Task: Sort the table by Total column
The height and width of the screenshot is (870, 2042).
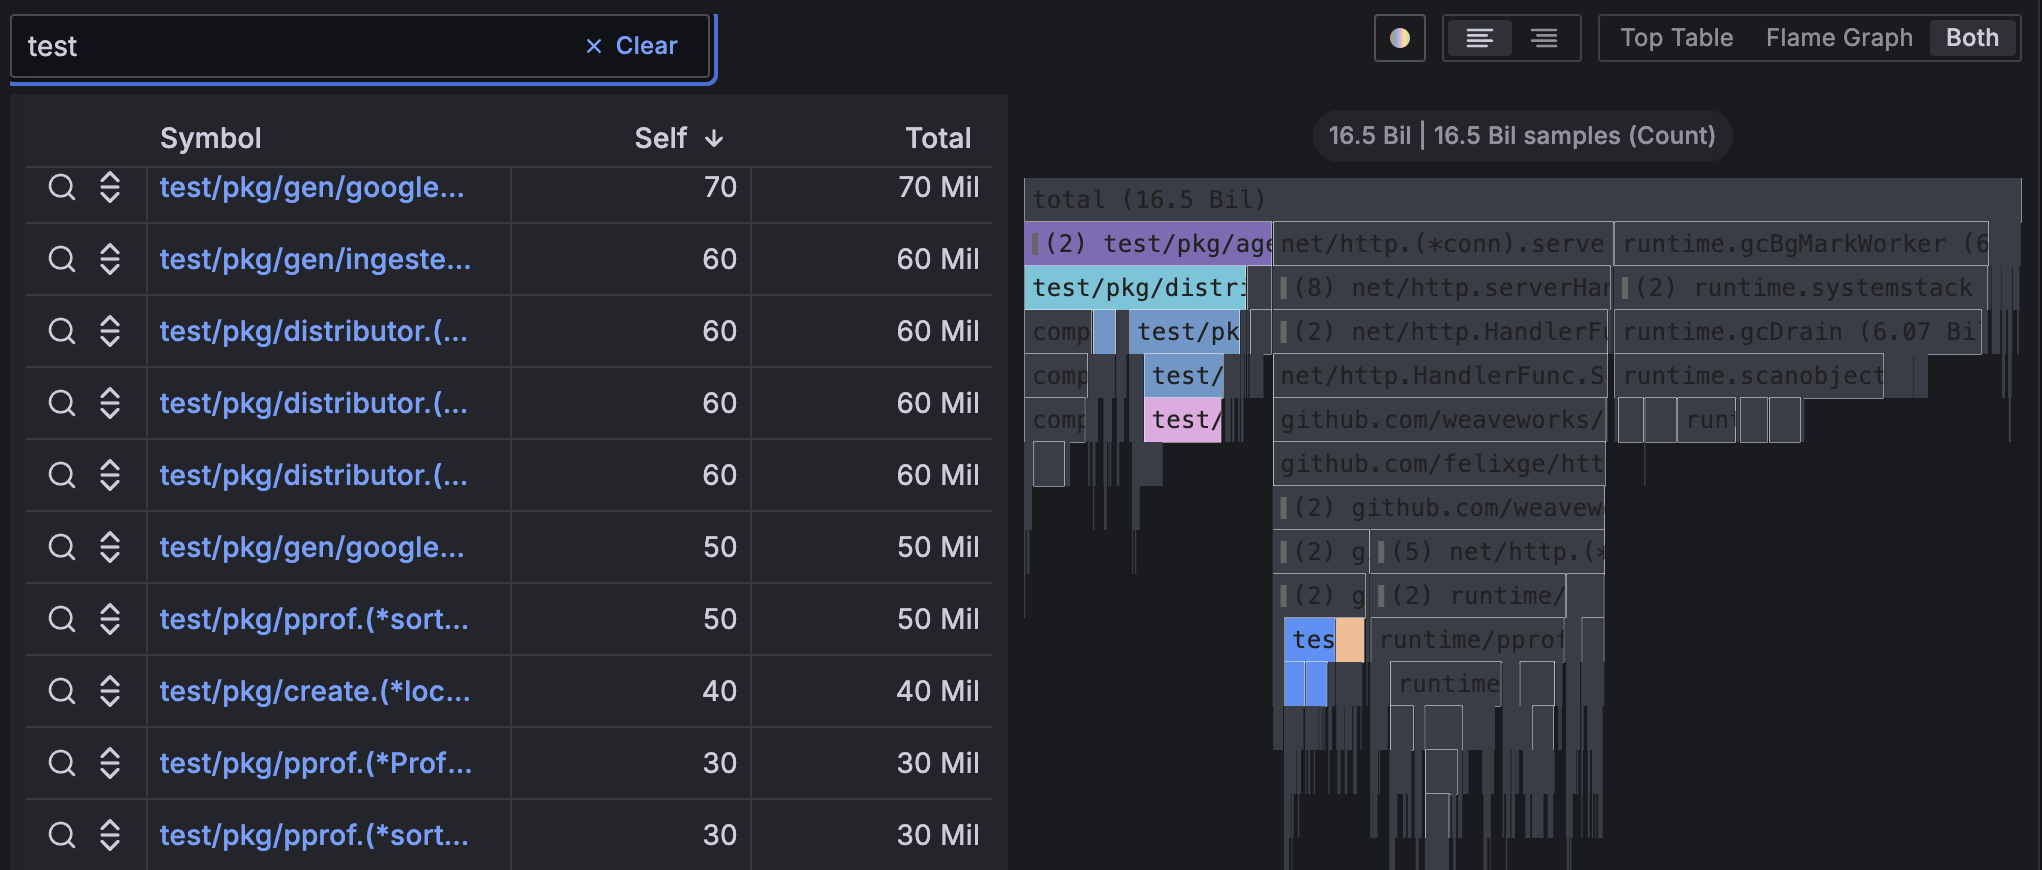Action: coord(937,138)
